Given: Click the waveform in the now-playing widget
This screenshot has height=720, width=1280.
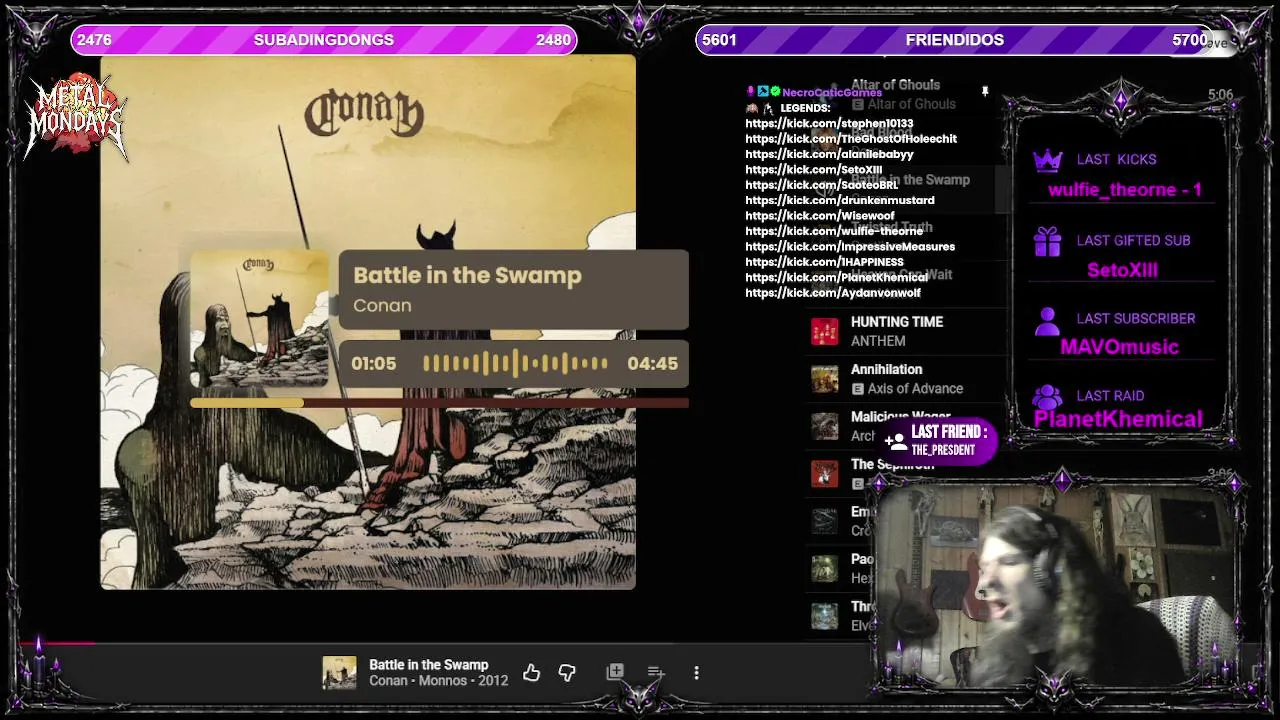Looking at the screenshot, I should click(x=515, y=363).
